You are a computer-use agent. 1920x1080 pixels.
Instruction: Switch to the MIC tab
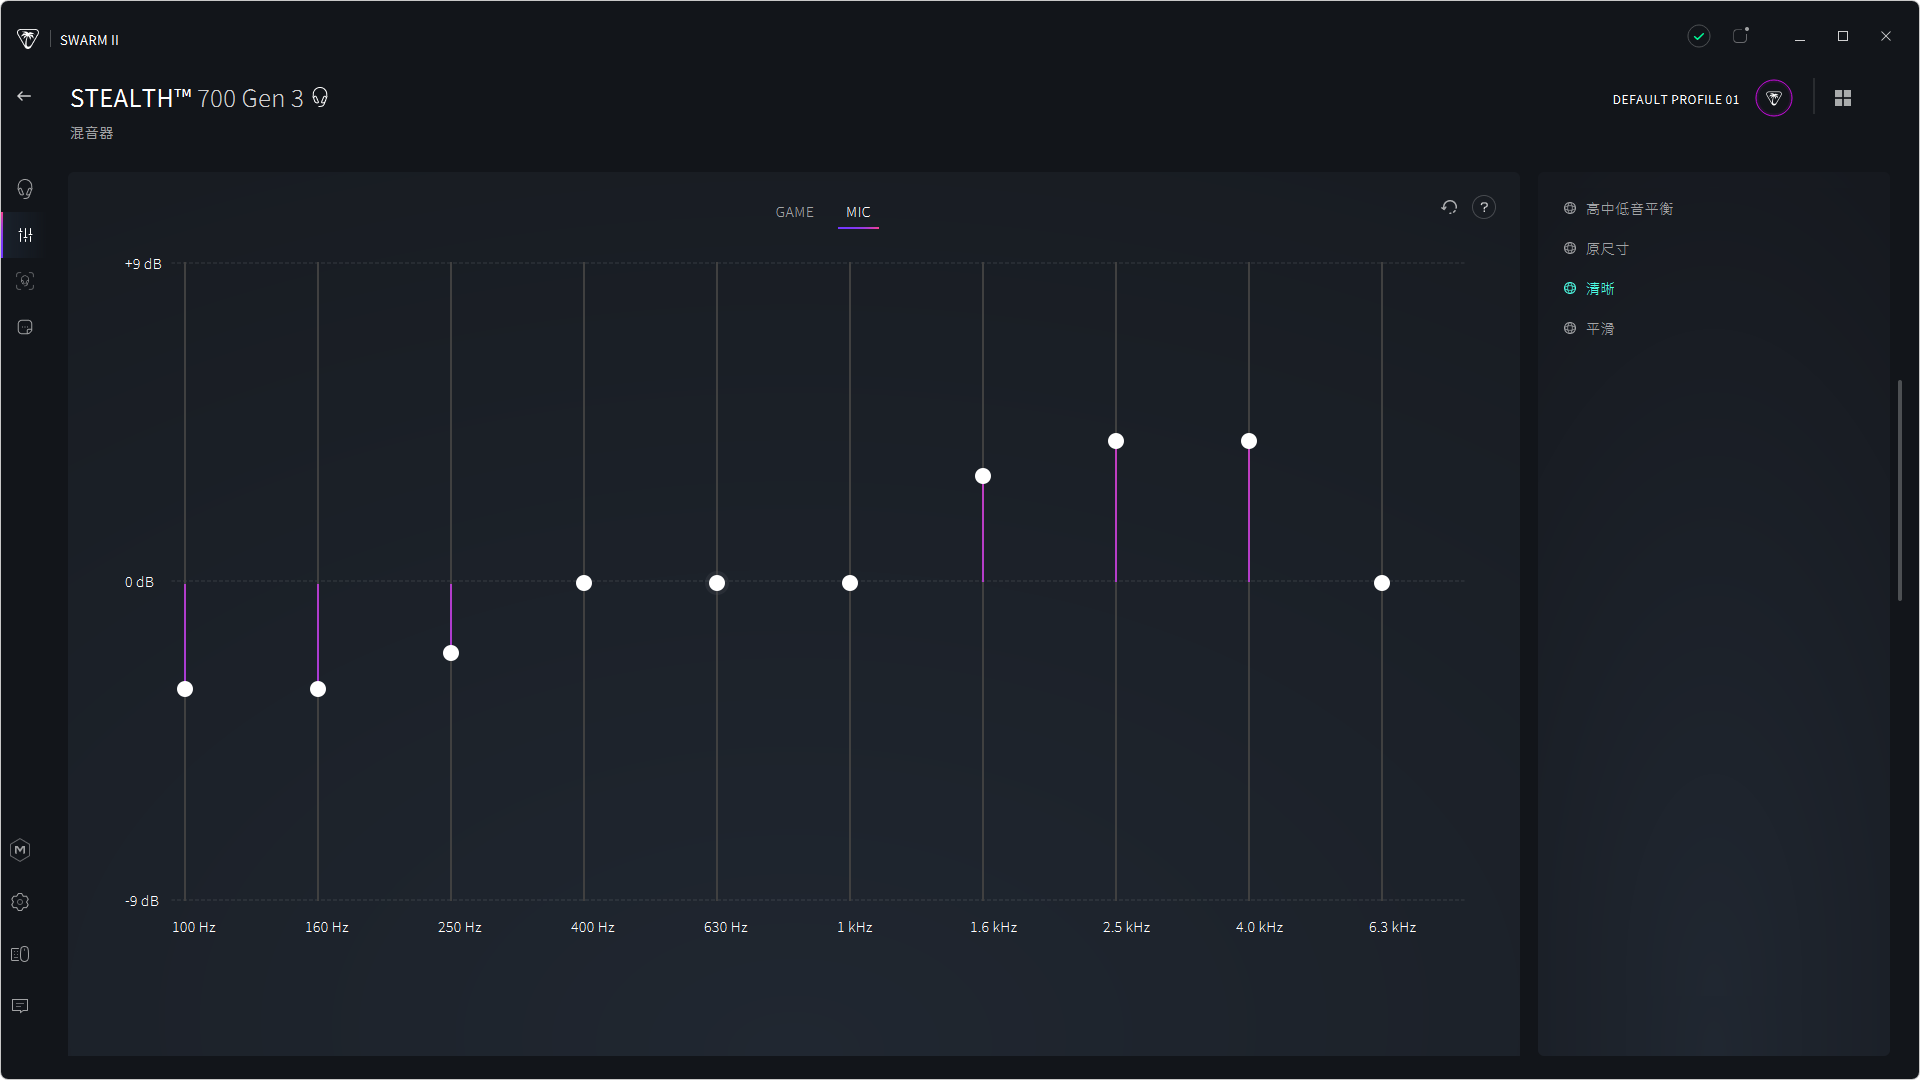click(858, 212)
